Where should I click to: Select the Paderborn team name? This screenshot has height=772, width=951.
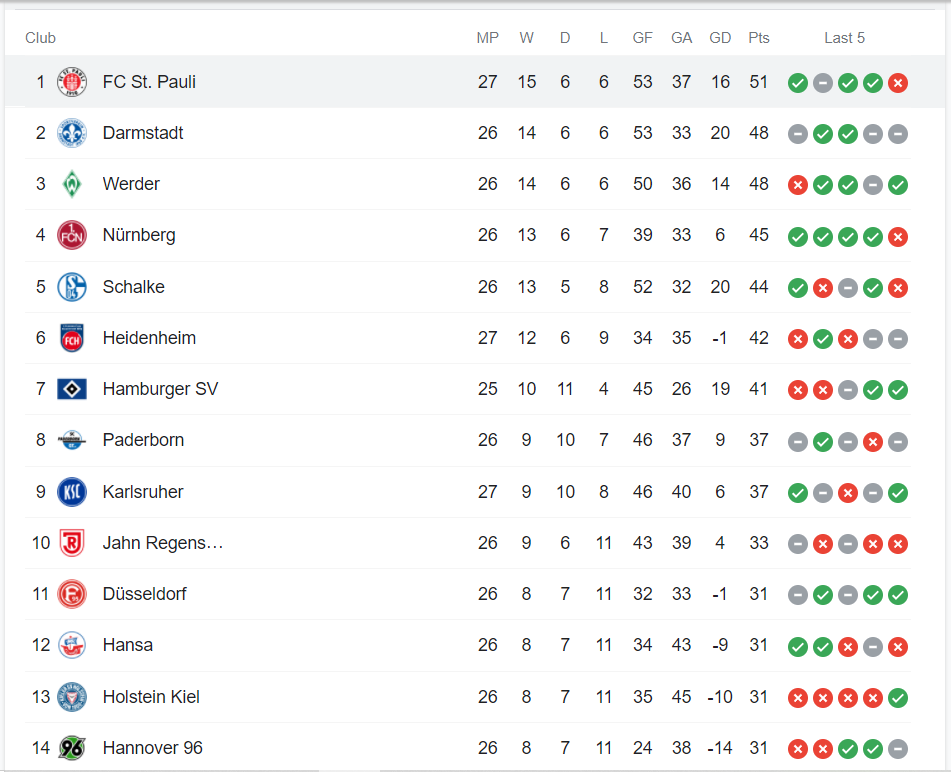point(143,440)
